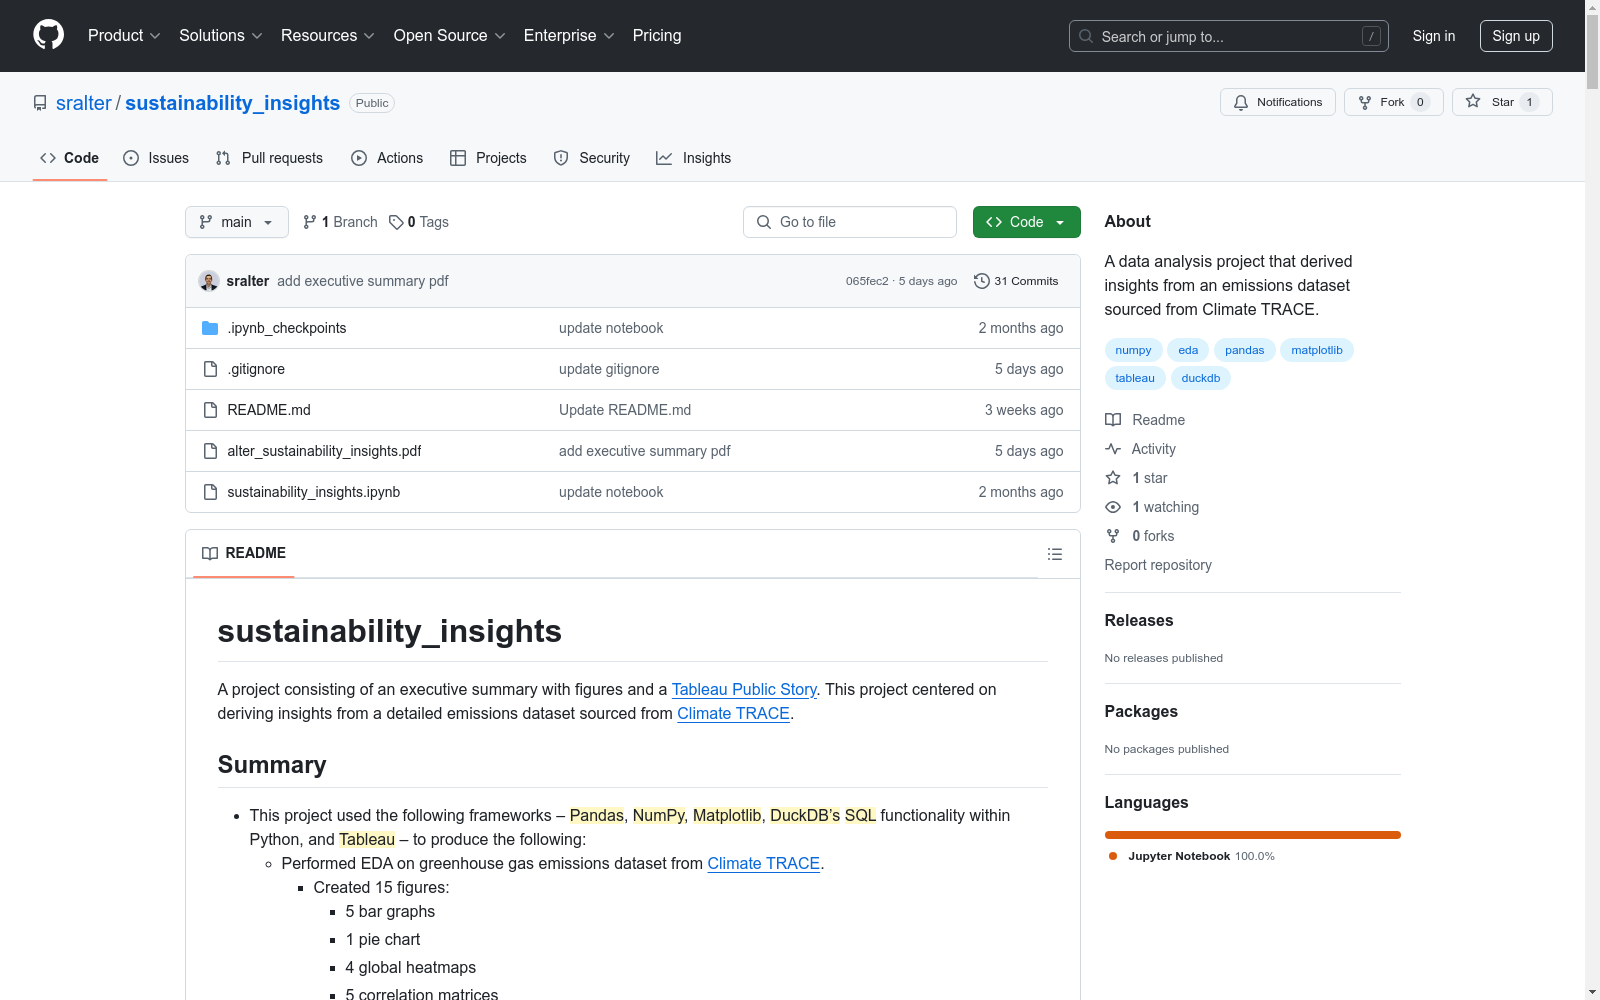The height and width of the screenshot is (1000, 1600).
Task: Open the Releases heading link
Action: 1139,620
